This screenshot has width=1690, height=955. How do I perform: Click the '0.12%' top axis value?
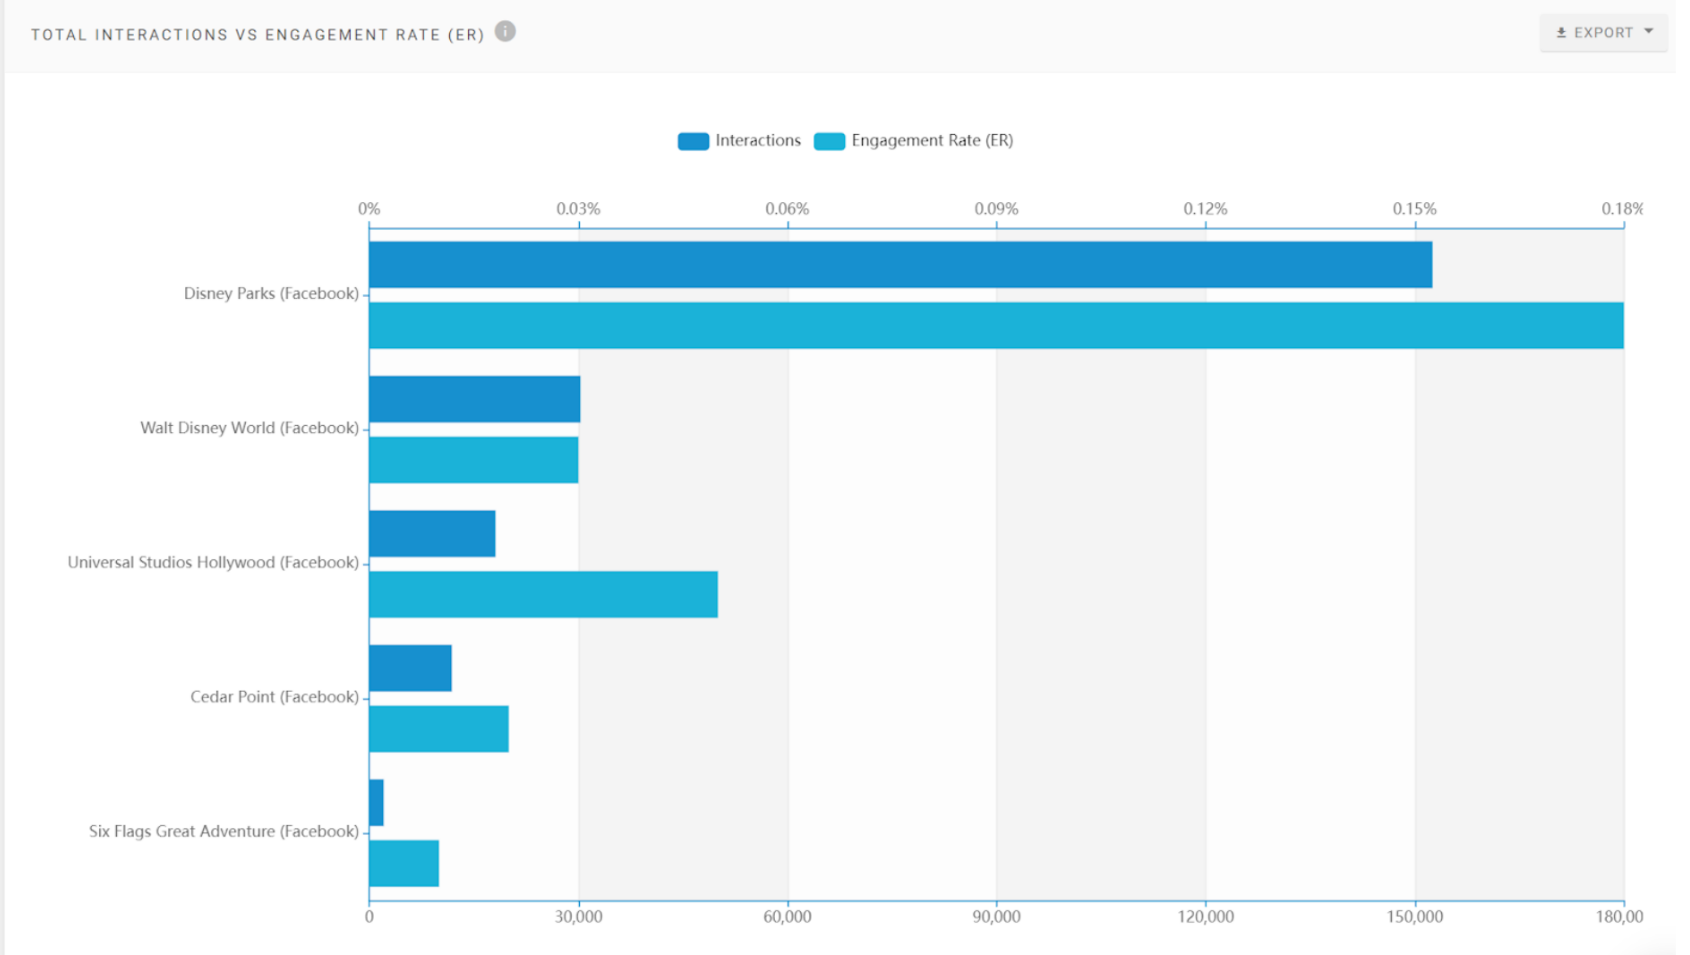coord(1205,209)
